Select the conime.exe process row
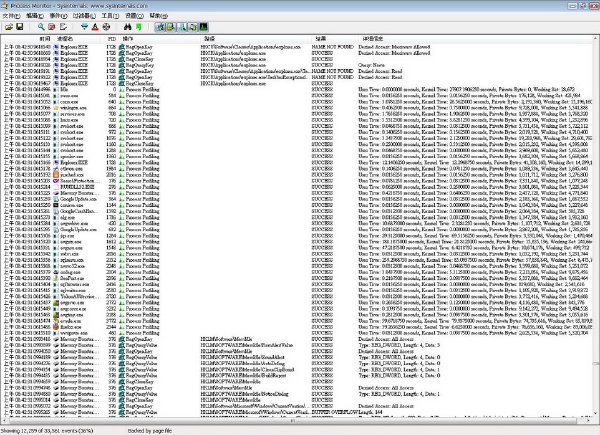 click(x=298, y=205)
